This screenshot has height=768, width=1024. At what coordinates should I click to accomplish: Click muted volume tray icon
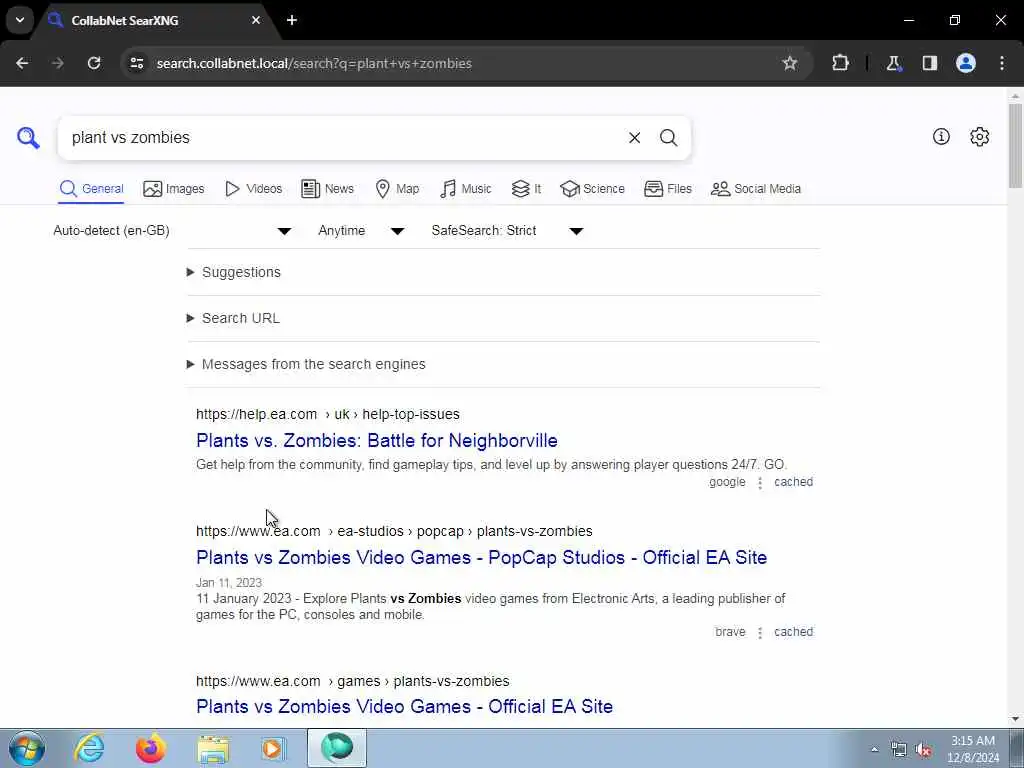pos(923,750)
